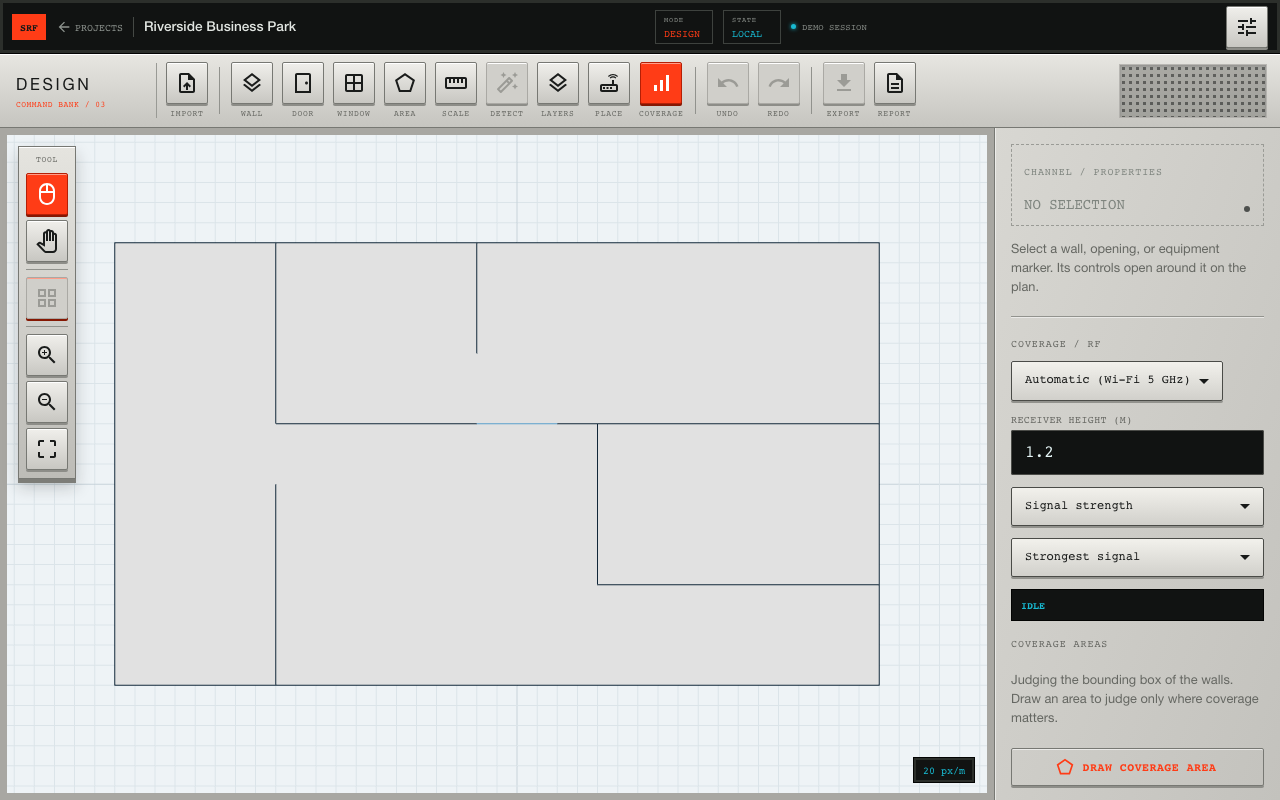Image resolution: width=1280 pixels, height=800 pixels.
Task: Select the Place router tool
Action: tap(609, 84)
